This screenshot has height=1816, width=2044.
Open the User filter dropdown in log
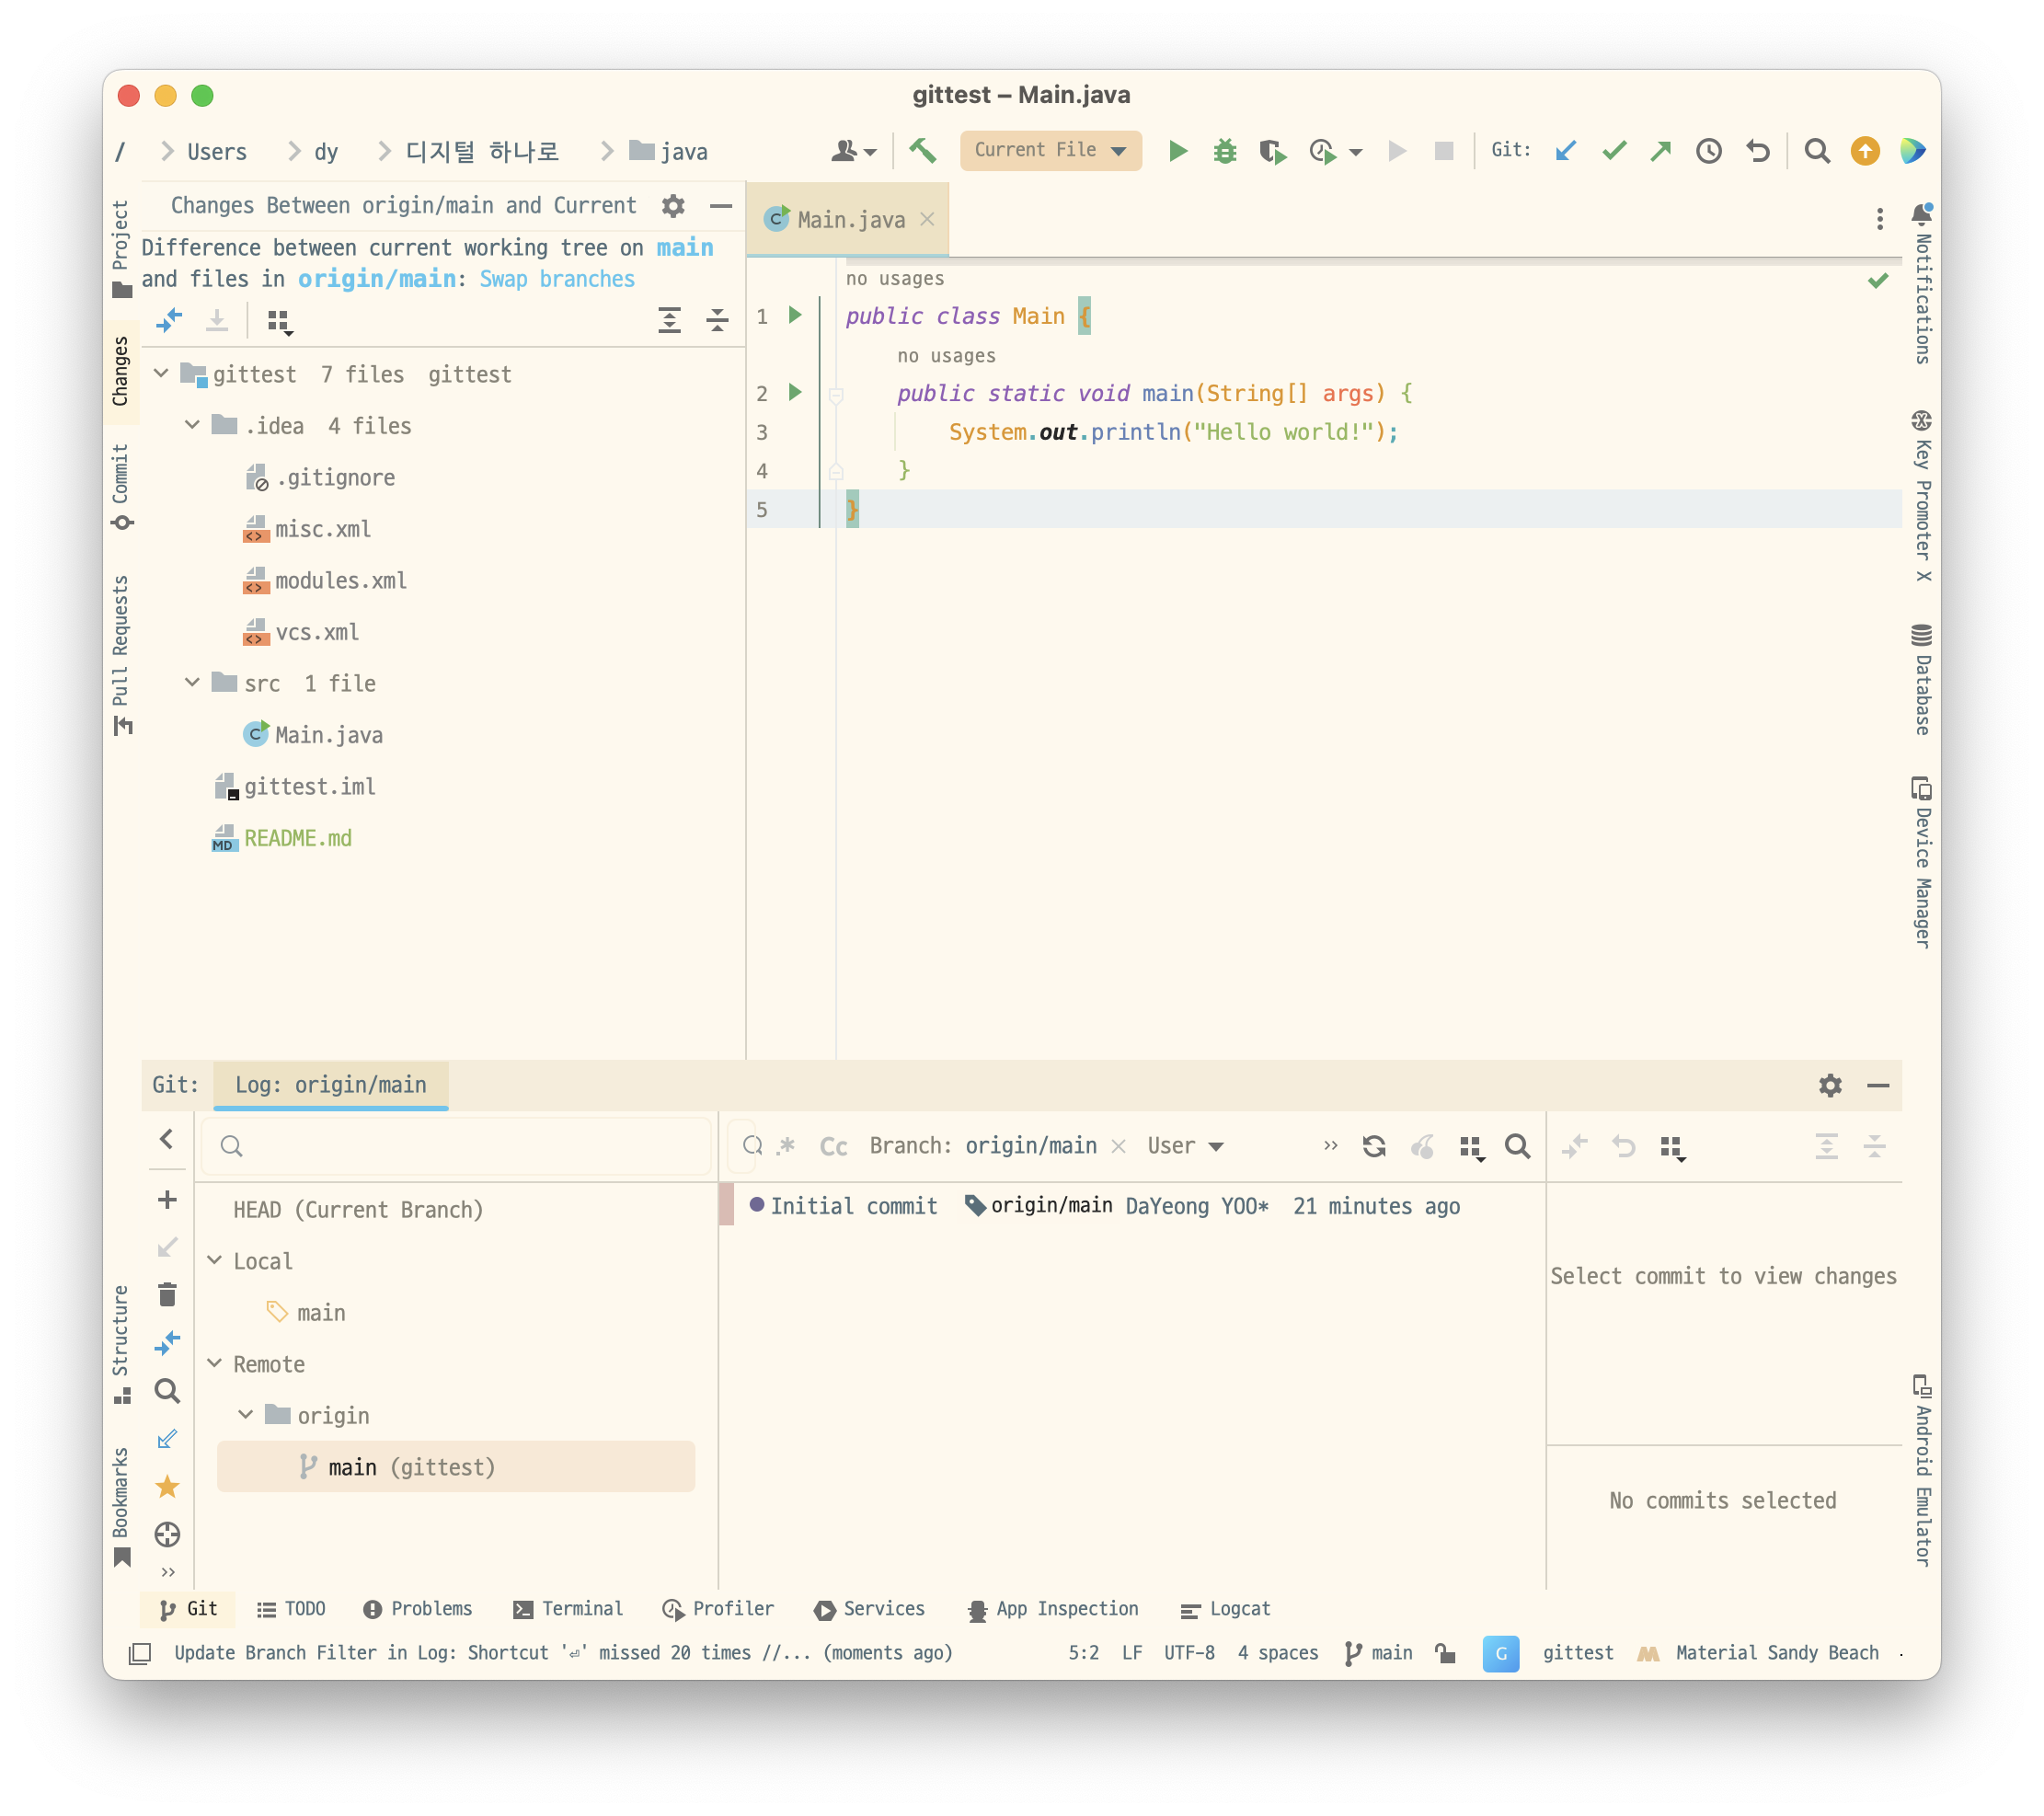[1185, 1146]
